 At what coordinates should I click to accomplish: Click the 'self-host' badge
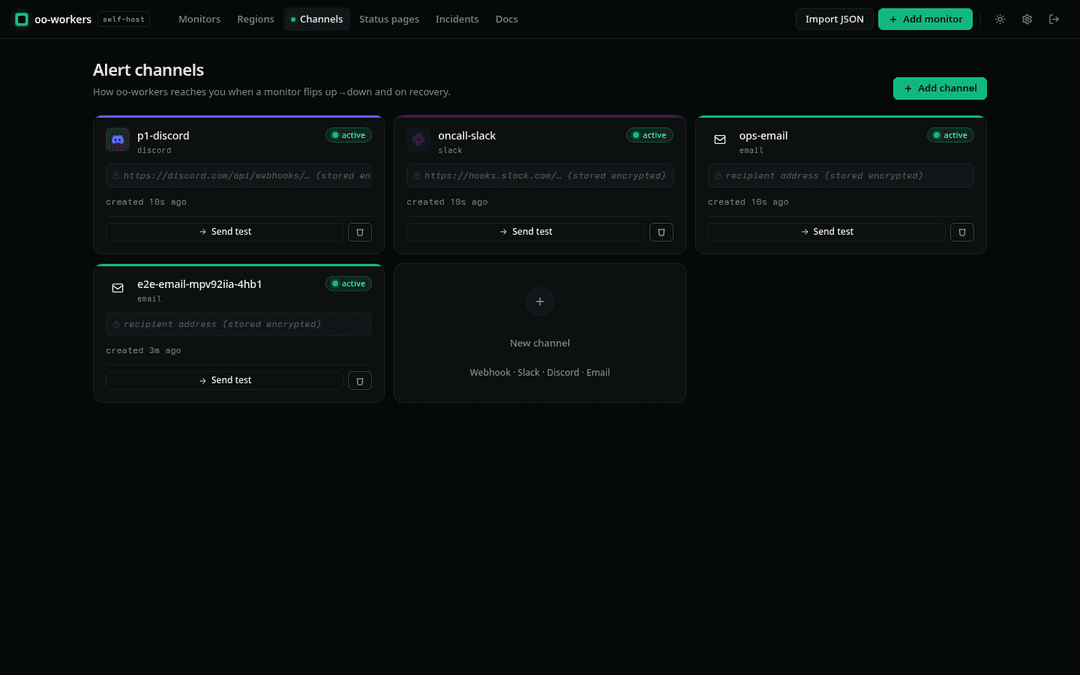(123, 19)
